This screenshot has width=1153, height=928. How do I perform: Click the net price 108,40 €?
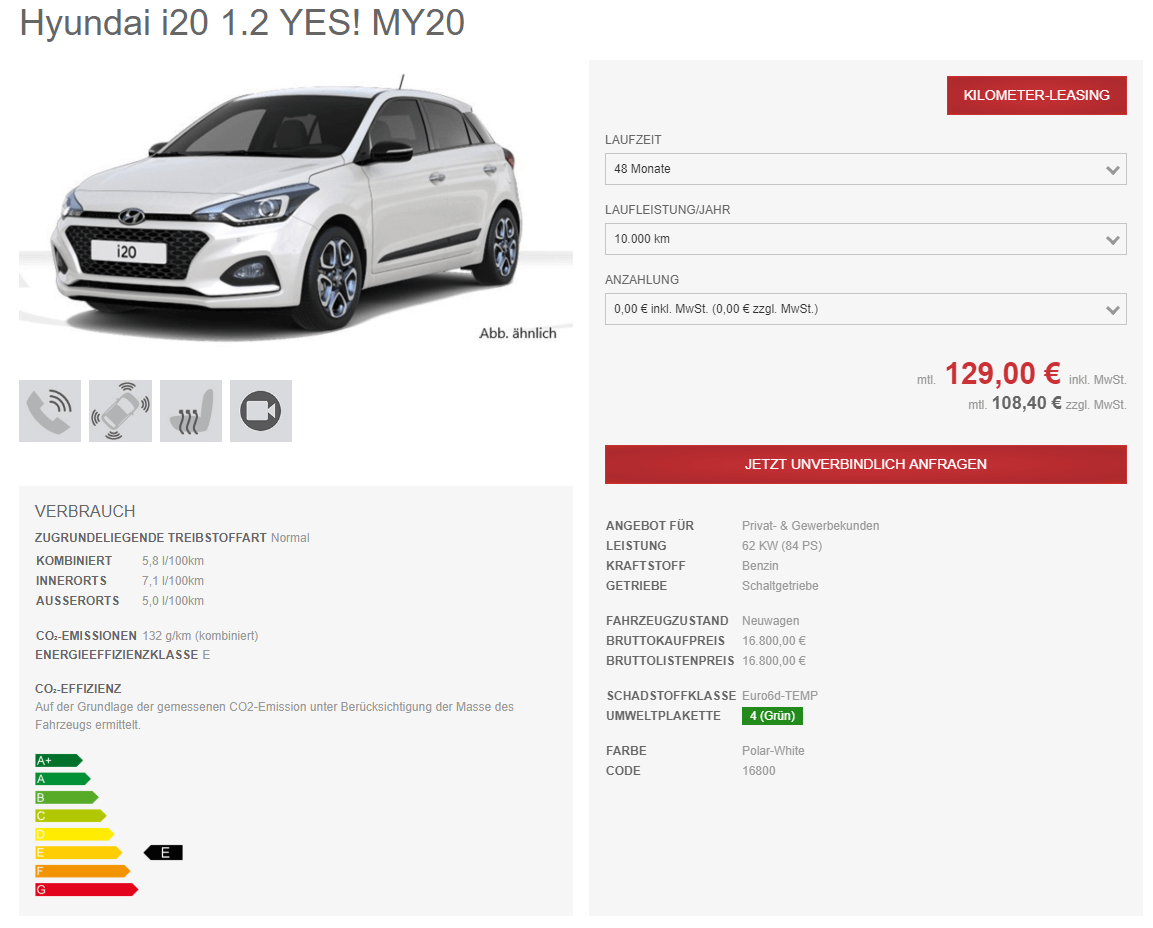[x=1027, y=403]
